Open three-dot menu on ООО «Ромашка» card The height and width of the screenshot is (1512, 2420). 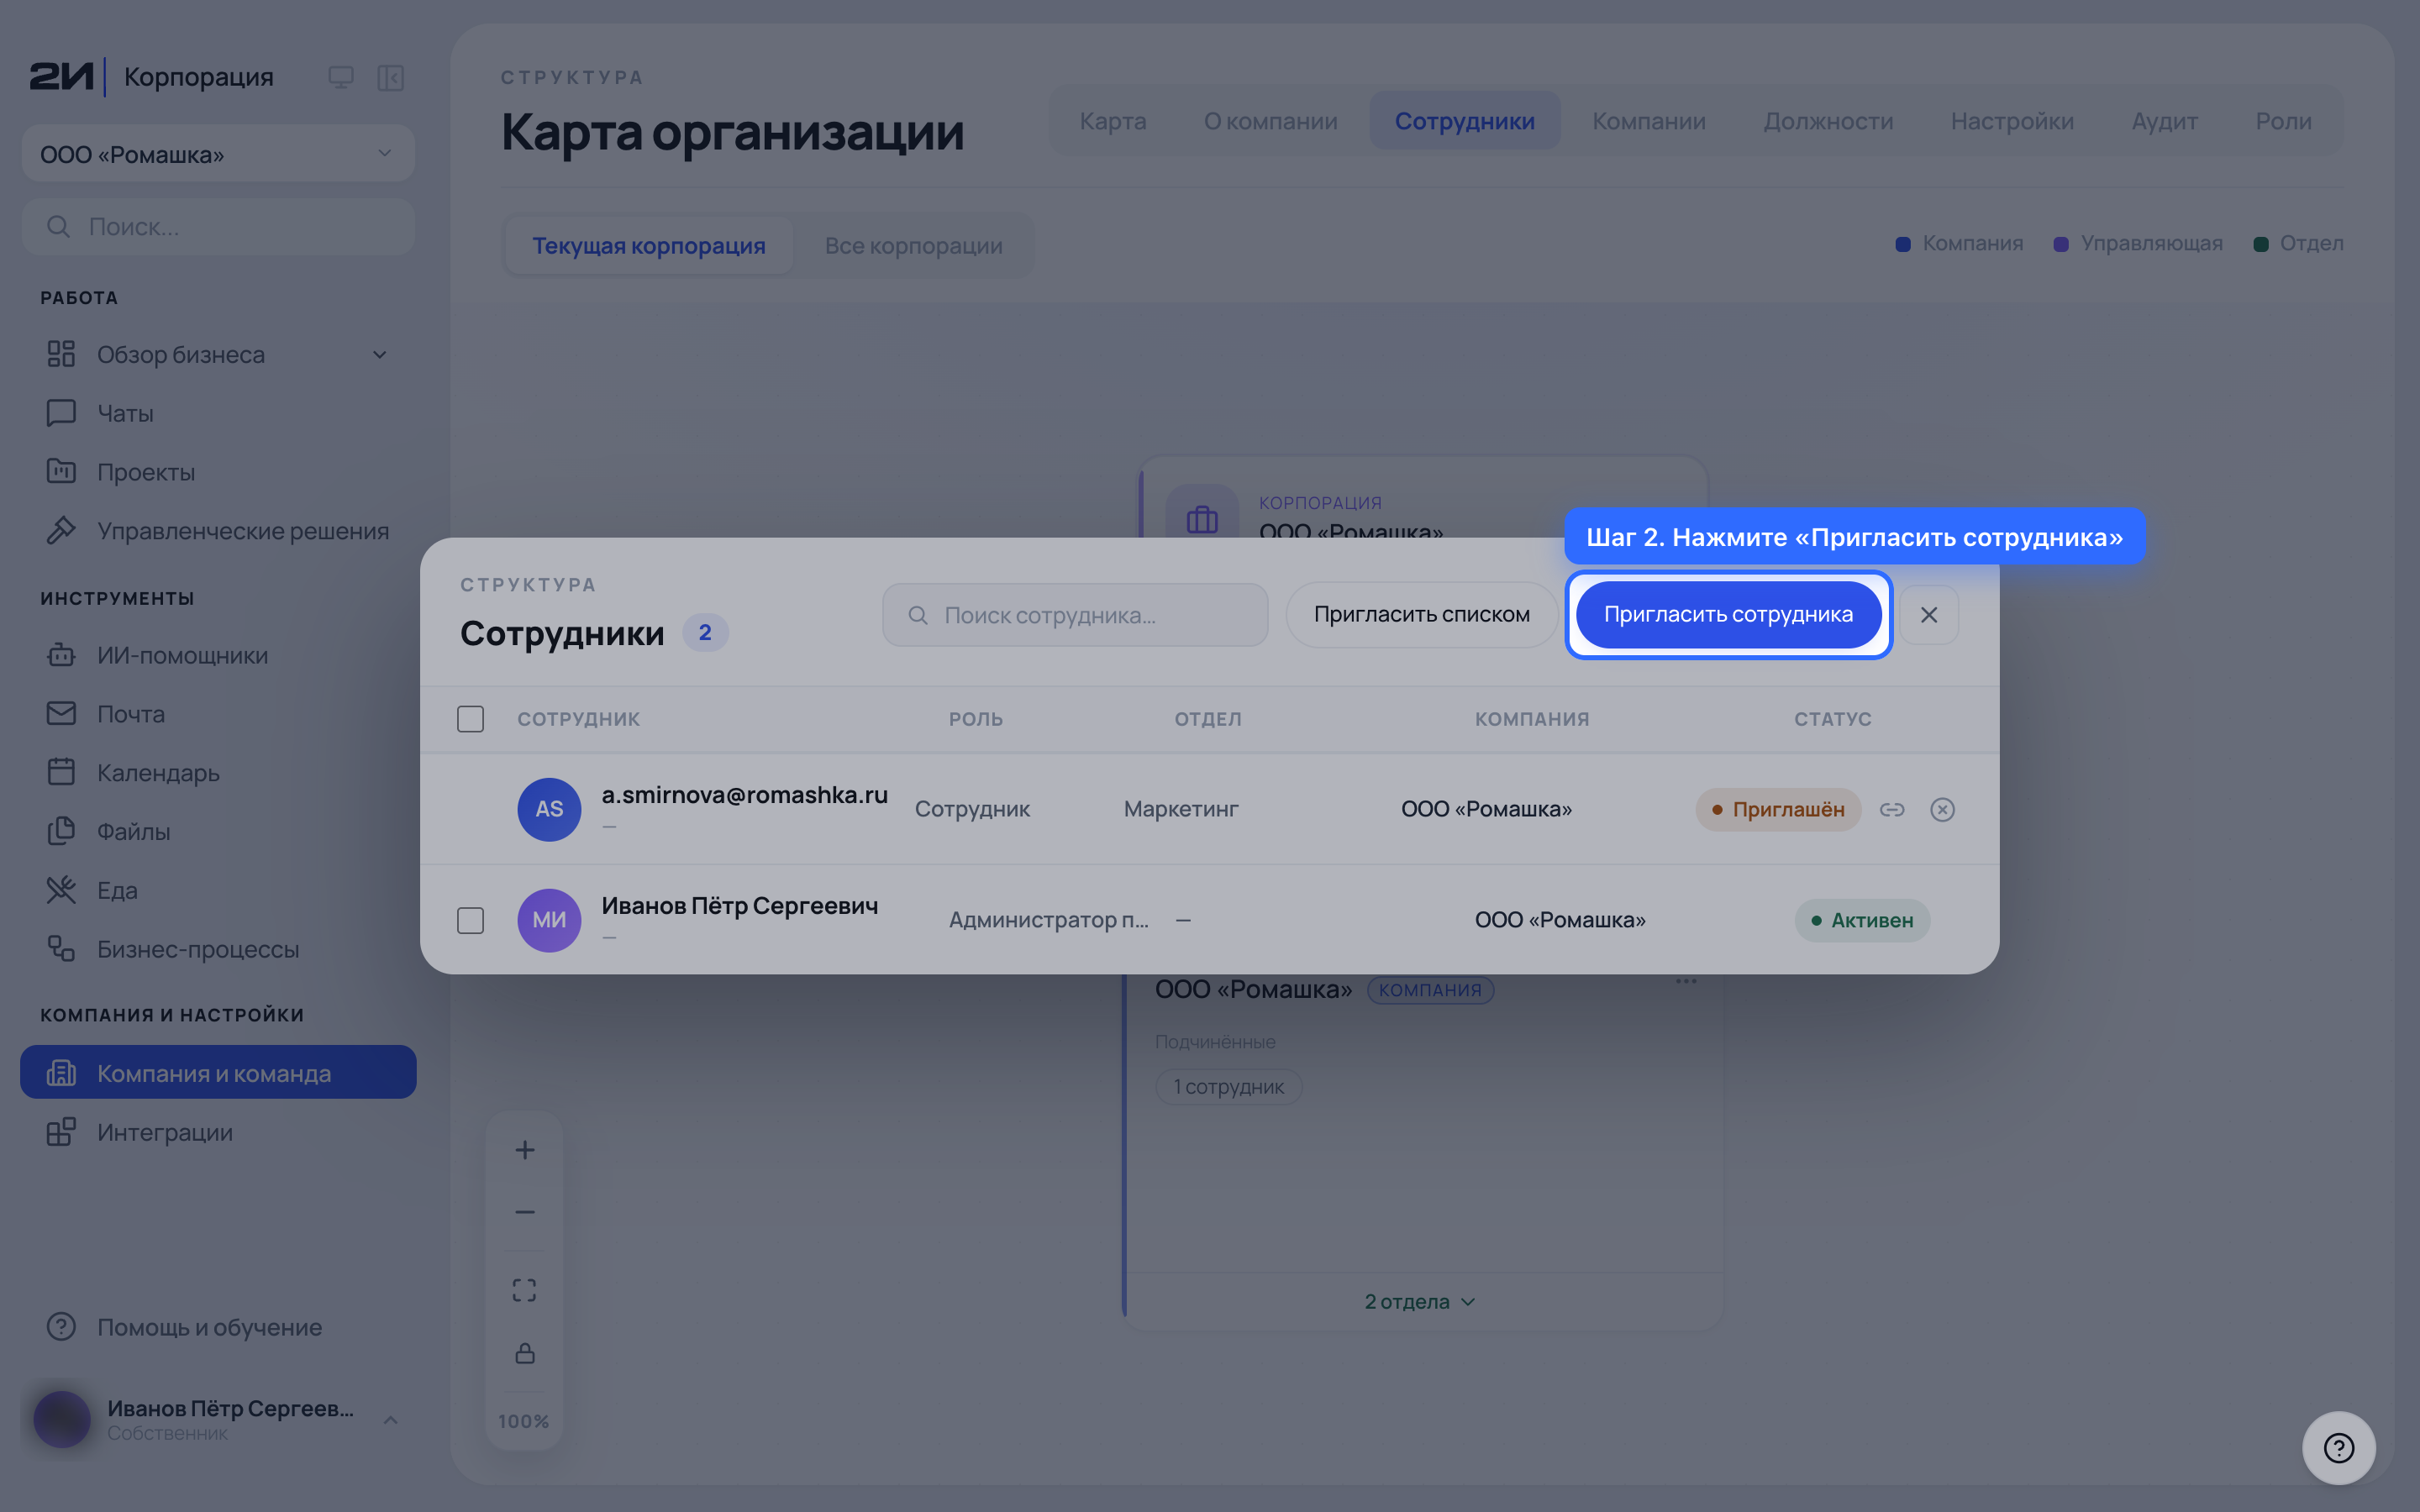click(1686, 981)
